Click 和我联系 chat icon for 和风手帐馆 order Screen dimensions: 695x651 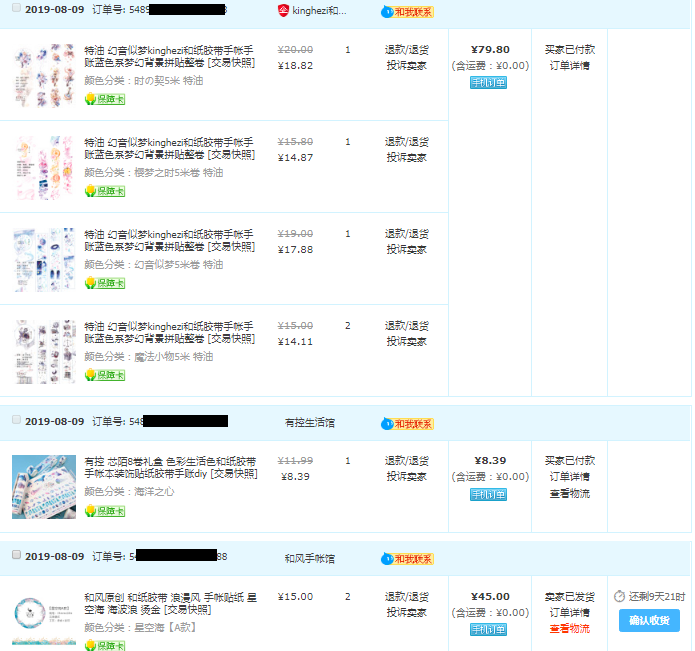406,558
